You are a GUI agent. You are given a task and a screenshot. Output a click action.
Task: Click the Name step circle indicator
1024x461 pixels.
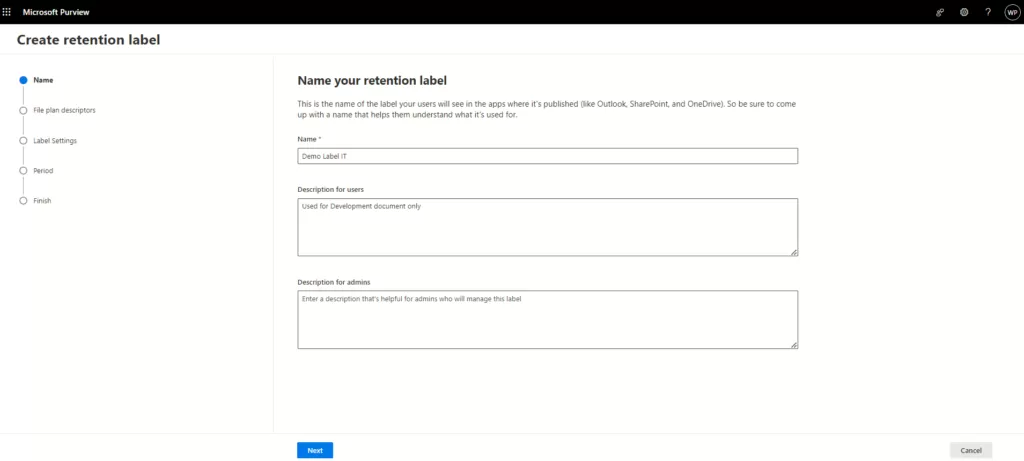[23, 80]
